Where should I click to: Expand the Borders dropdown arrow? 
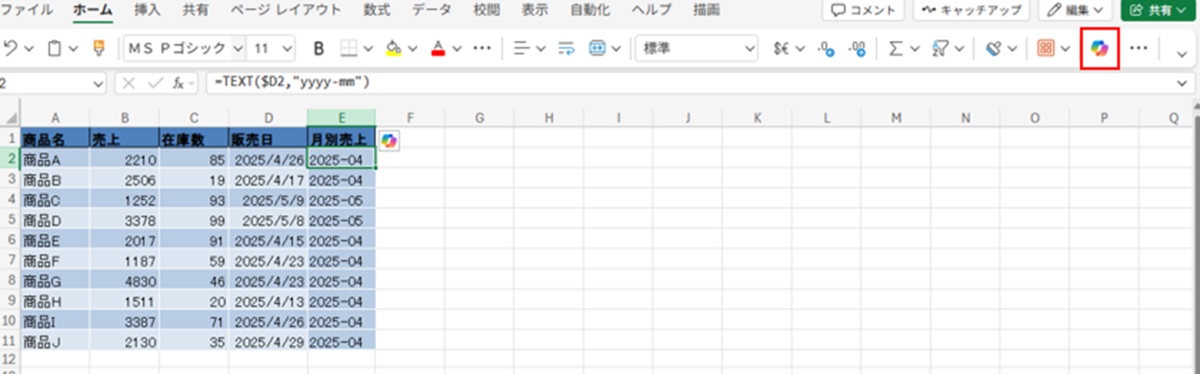(x=368, y=48)
